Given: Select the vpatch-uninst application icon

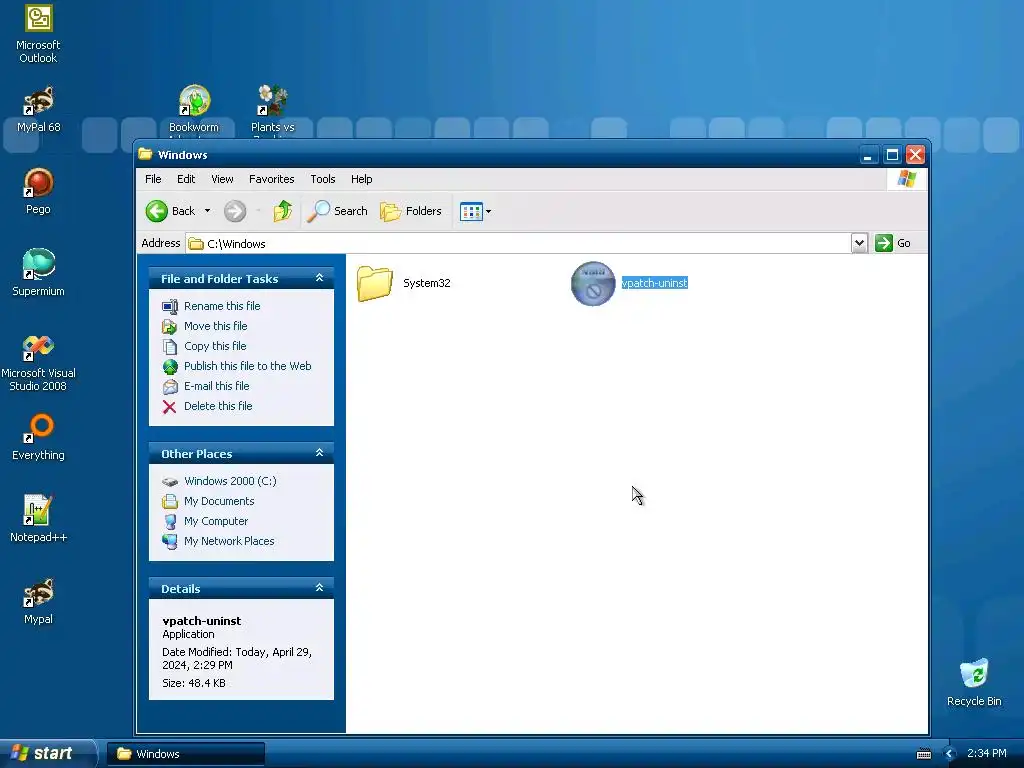Looking at the screenshot, I should coord(593,283).
